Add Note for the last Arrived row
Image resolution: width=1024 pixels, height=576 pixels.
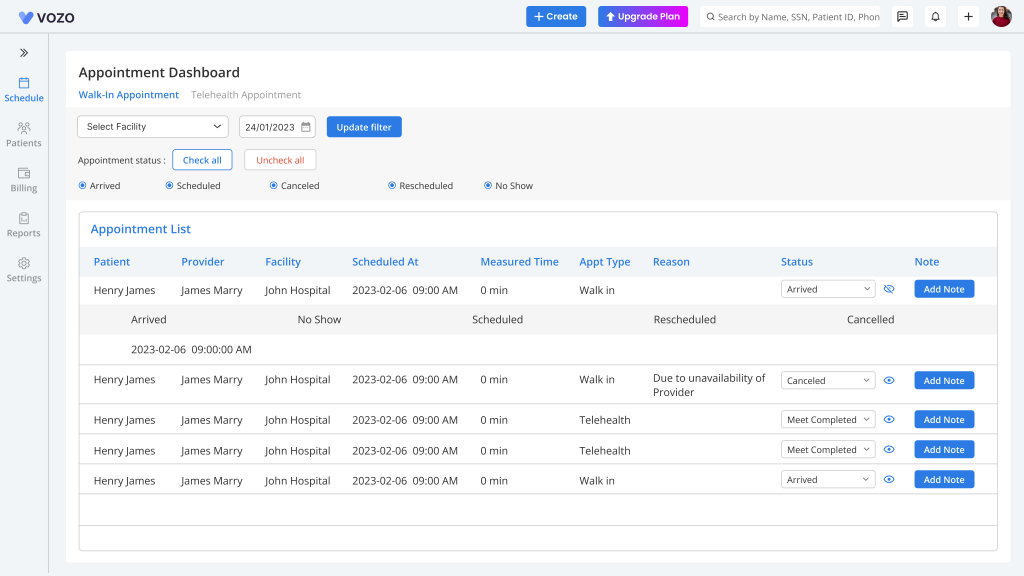coord(944,480)
